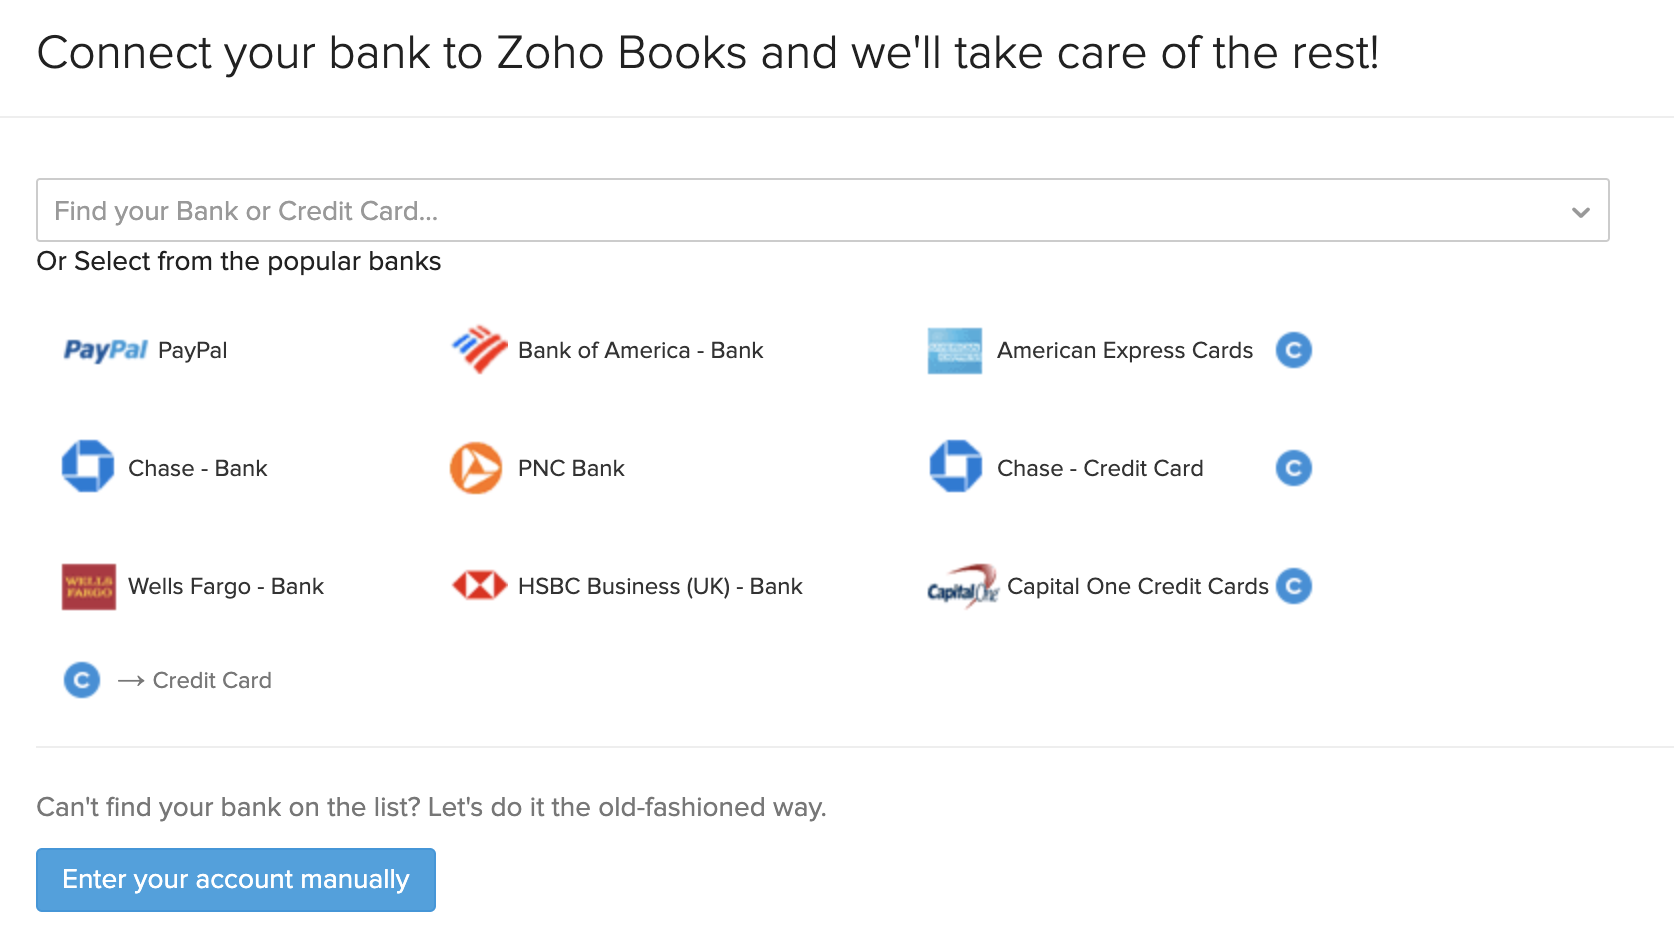The width and height of the screenshot is (1674, 950).
Task: Select the HSBC hexagon logo
Action: click(478, 586)
